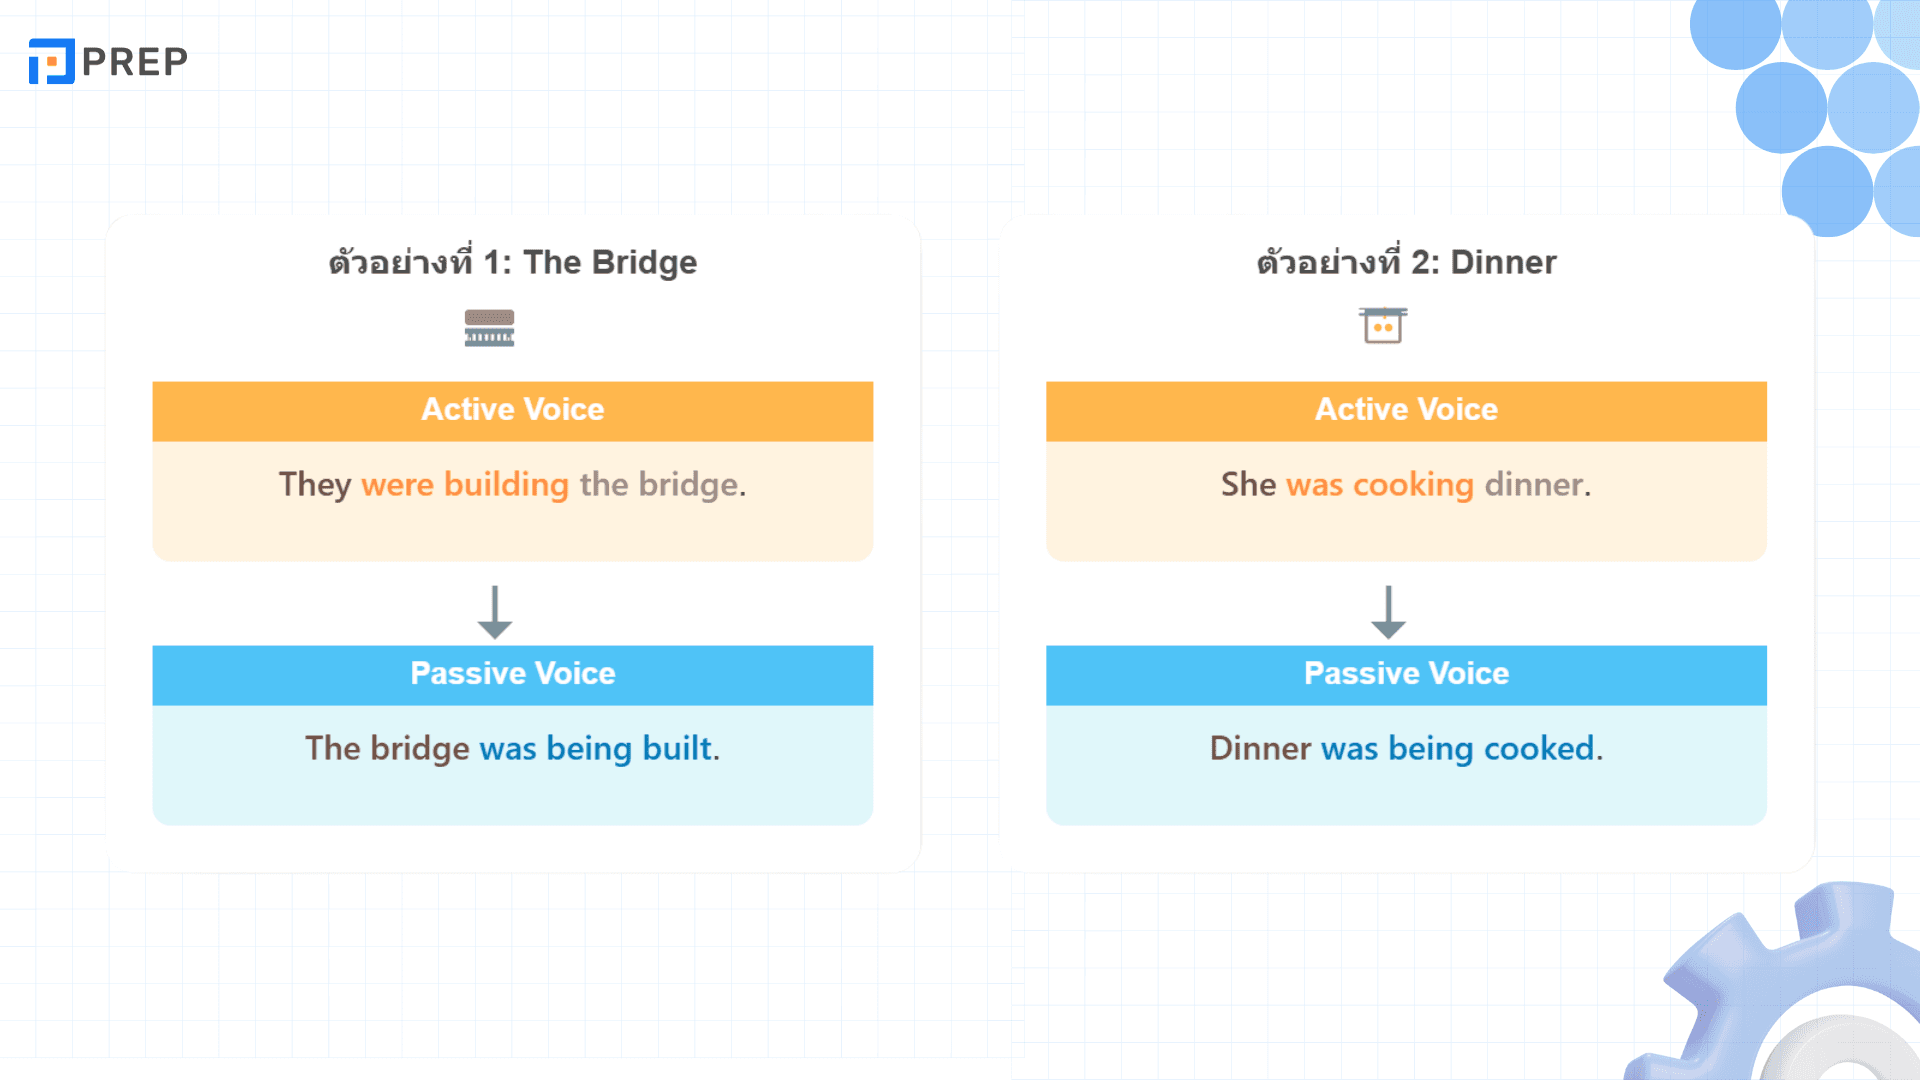This screenshot has width=1920, height=1080.
Task: Click the orange words "were building"
Action: [x=465, y=485]
